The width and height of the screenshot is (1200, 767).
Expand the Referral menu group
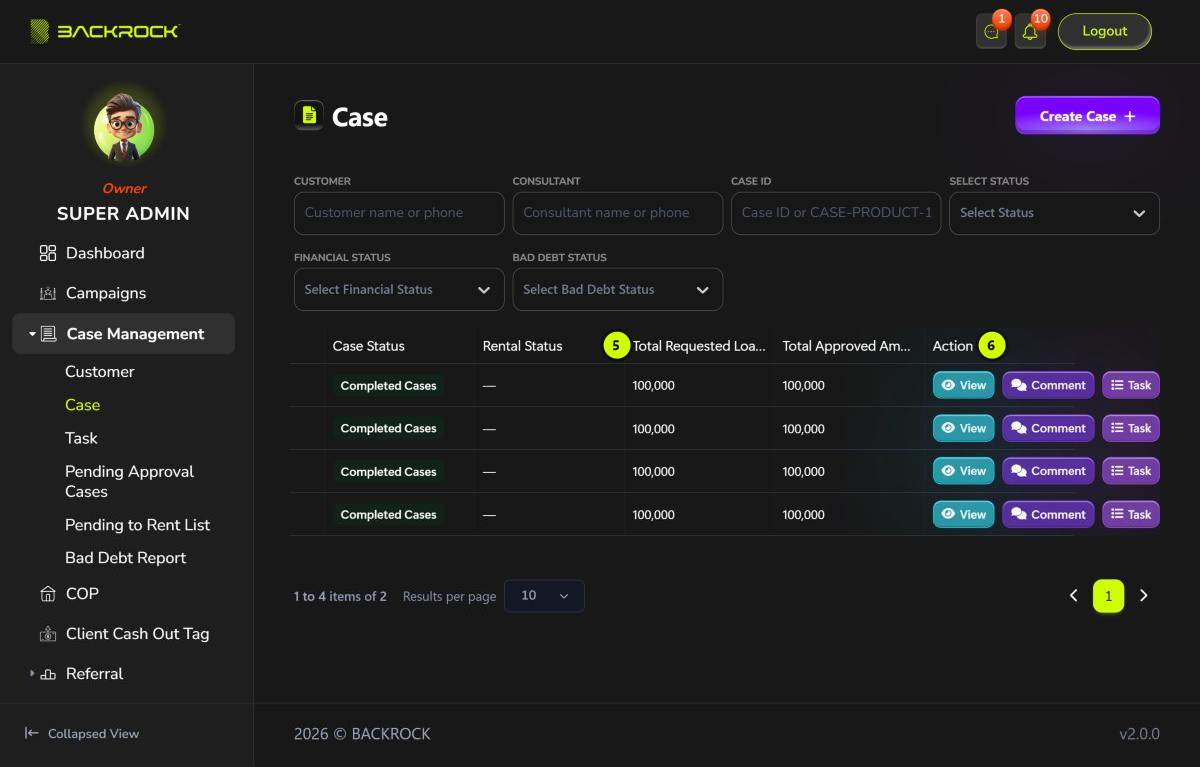[76, 673]
